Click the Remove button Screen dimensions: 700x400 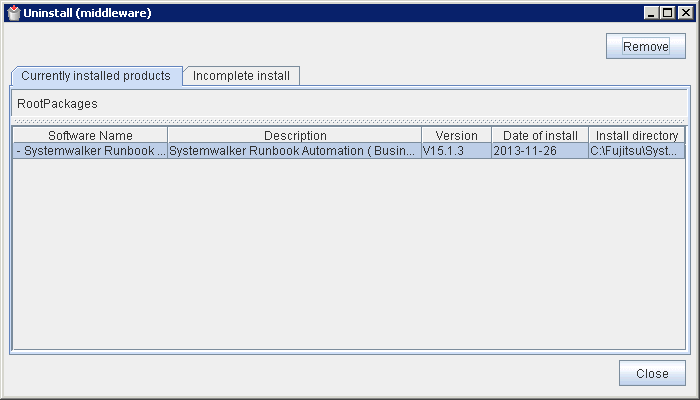pos(646,46)
